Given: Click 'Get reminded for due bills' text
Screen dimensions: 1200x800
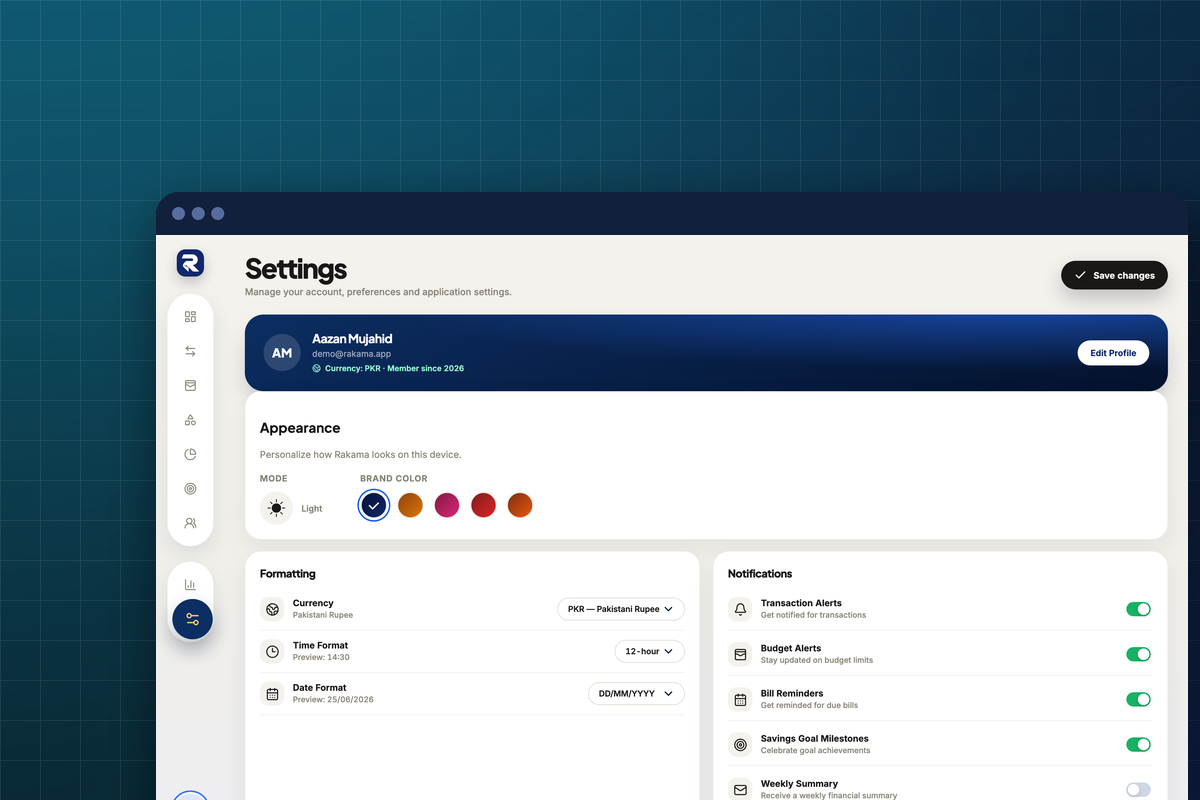Looking at the screenshot, I should [809, 705].
